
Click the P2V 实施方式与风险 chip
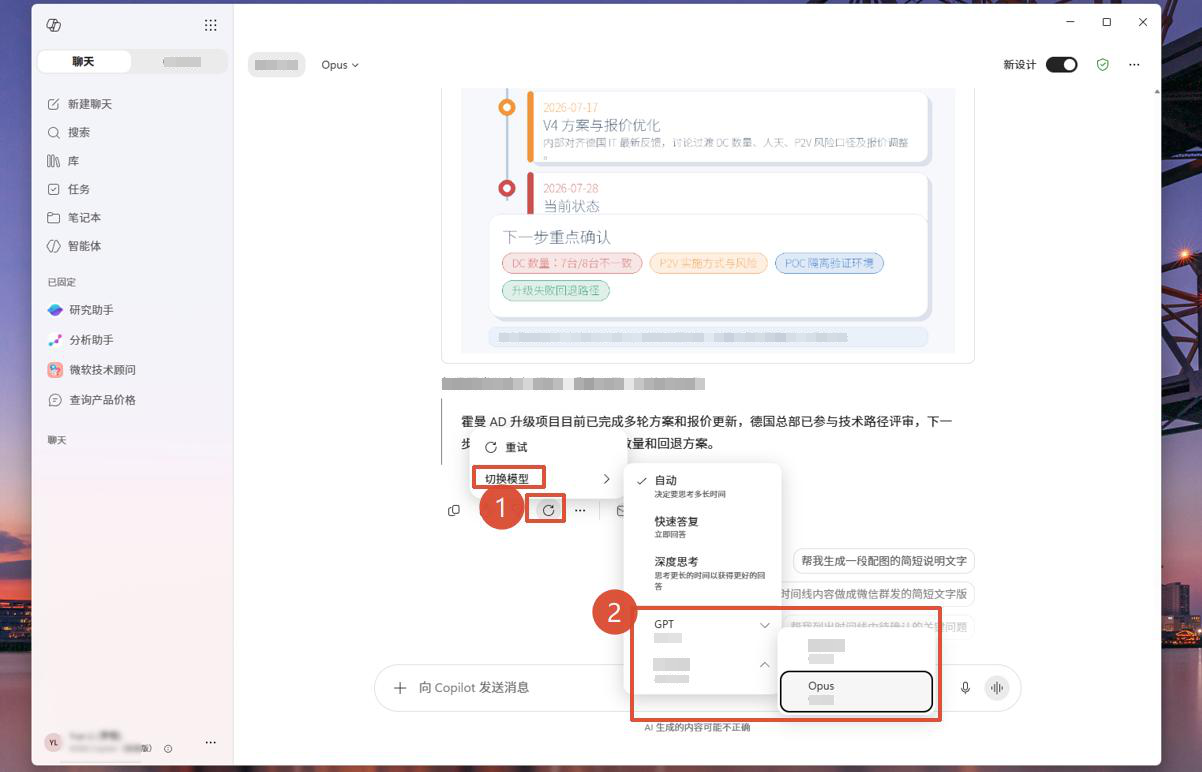(x=709, y=263)
